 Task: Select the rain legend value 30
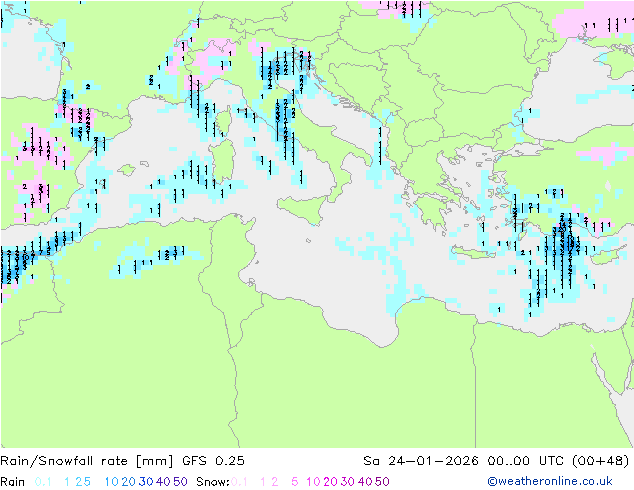[146, 482]
